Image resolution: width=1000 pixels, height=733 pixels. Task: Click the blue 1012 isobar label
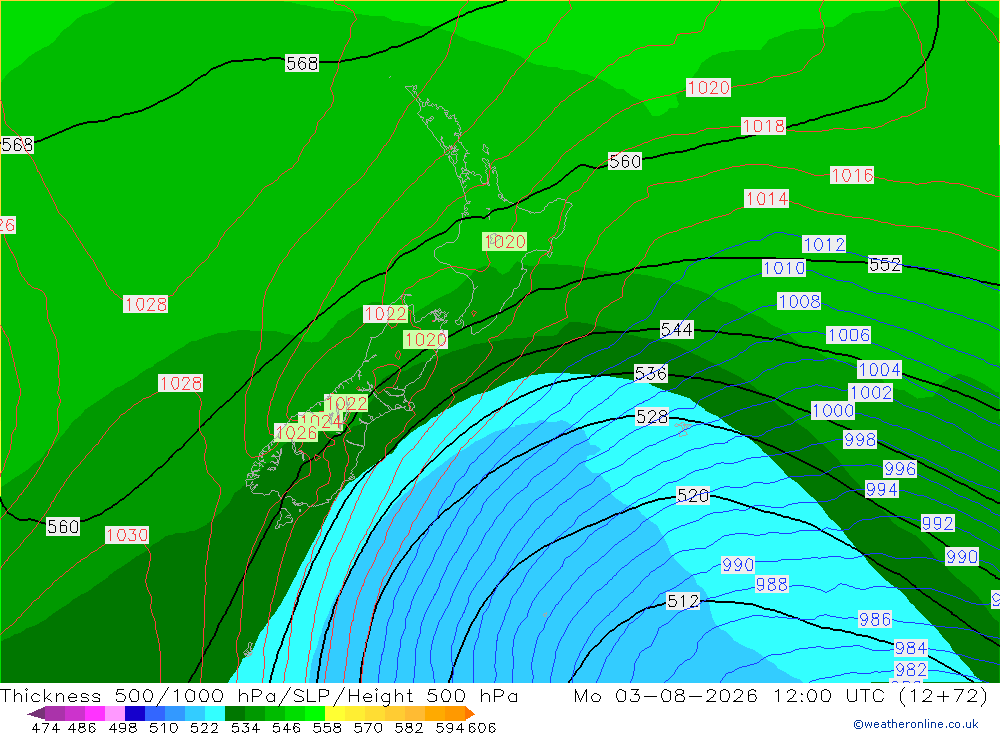point(824,244)
